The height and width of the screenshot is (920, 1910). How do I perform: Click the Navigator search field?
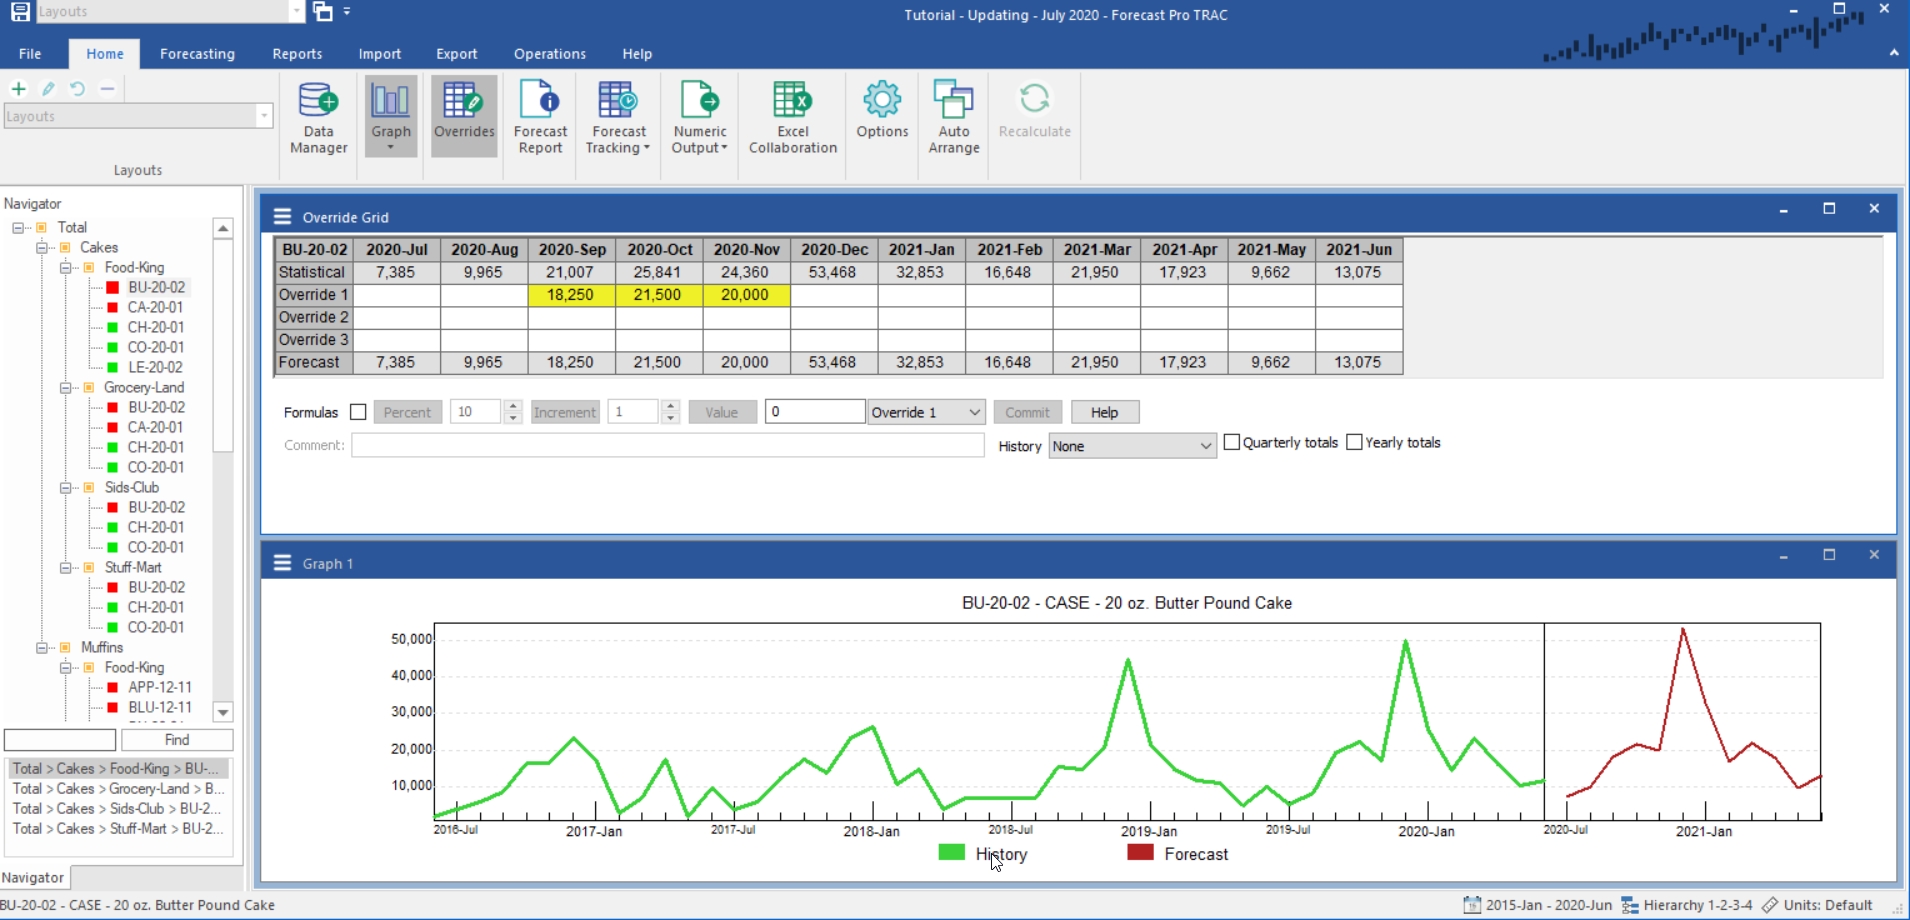pyautogui.click(x=60, y=740)
